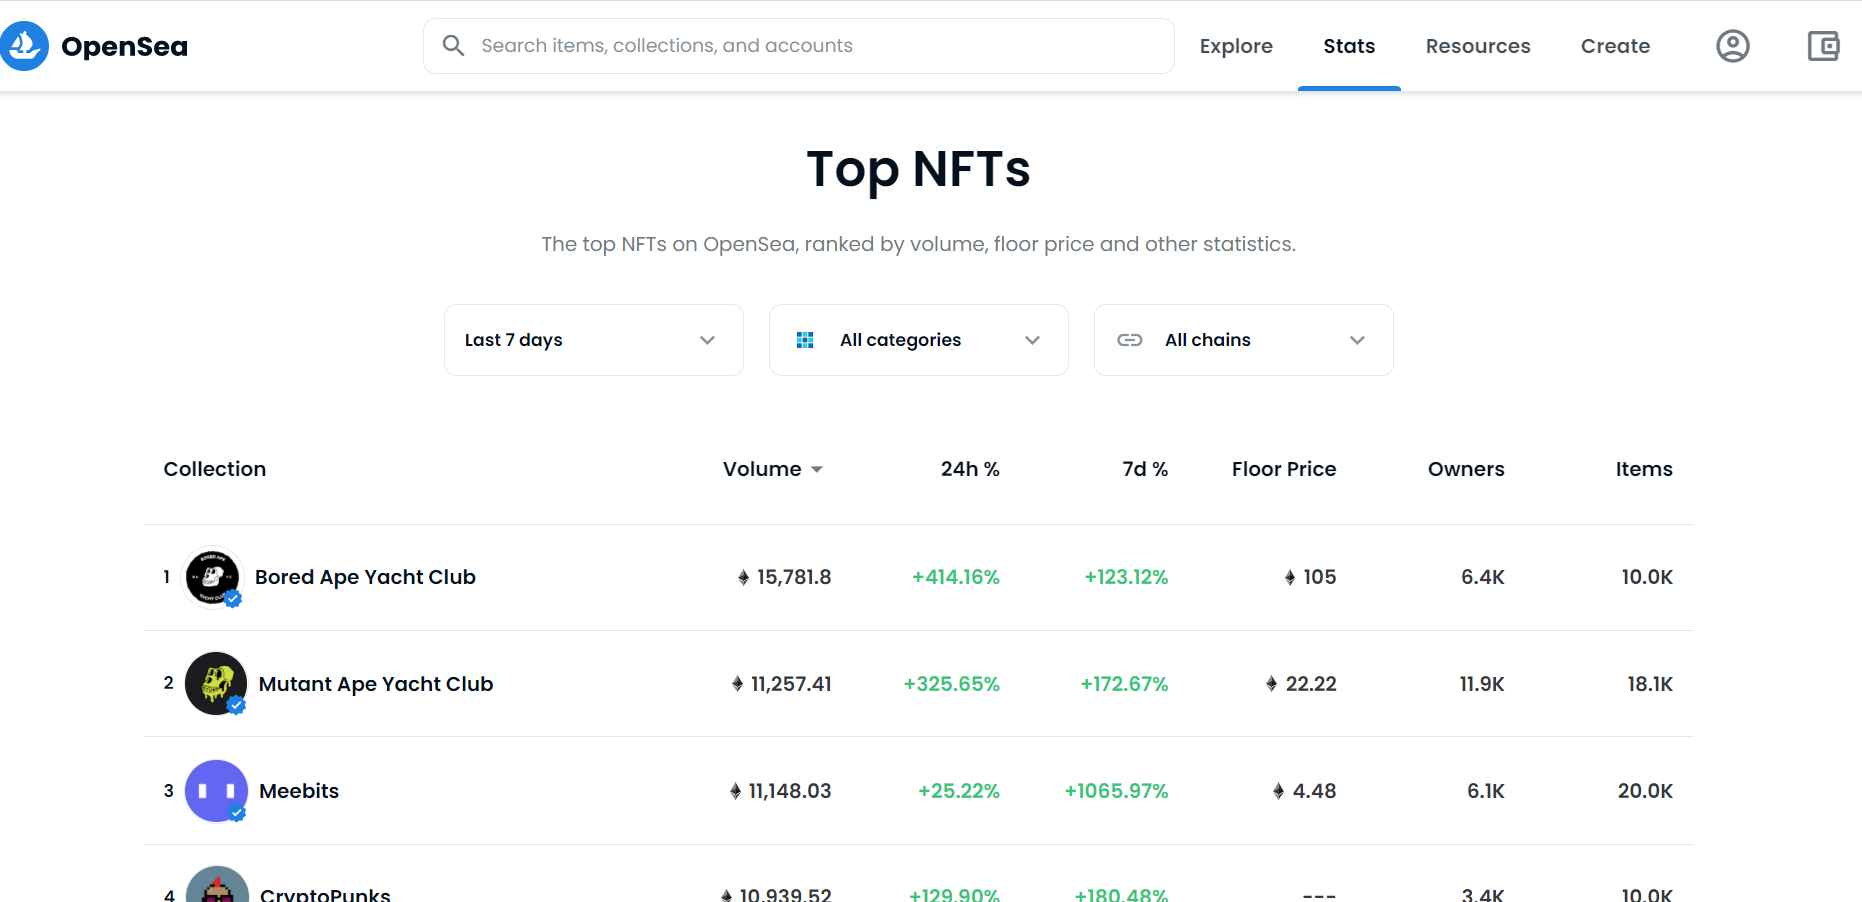Click the +25.22% 24h value
Image resolution: width=1862 pixels, height=902 pixels.
tap(959, 791)
